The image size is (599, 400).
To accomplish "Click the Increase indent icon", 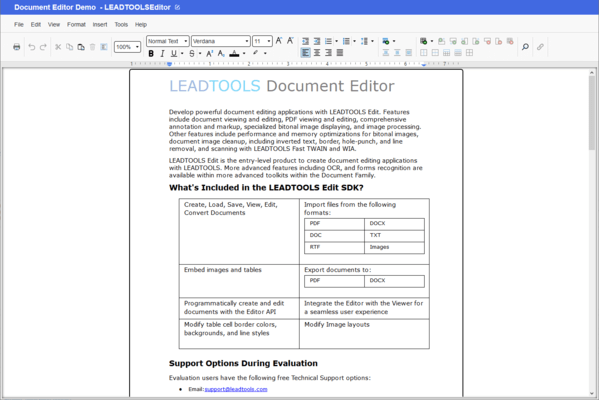I will coord(317,41).
